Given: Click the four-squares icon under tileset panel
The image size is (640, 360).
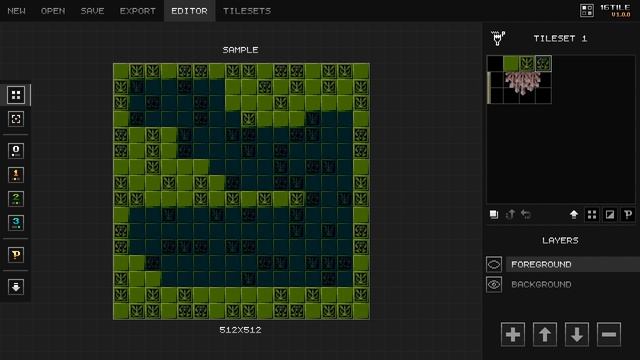Looking at the screenshot, I should click(592, 214).
